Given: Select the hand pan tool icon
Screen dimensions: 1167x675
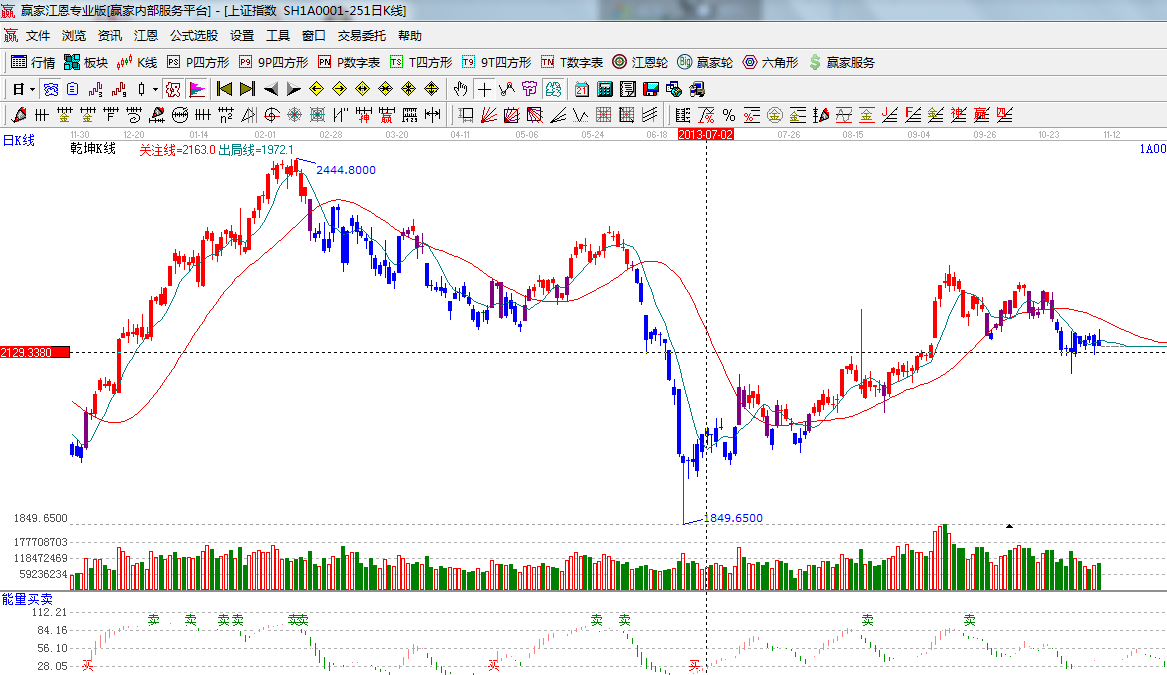Looking at the screenshot, I should tap(460, 89).
